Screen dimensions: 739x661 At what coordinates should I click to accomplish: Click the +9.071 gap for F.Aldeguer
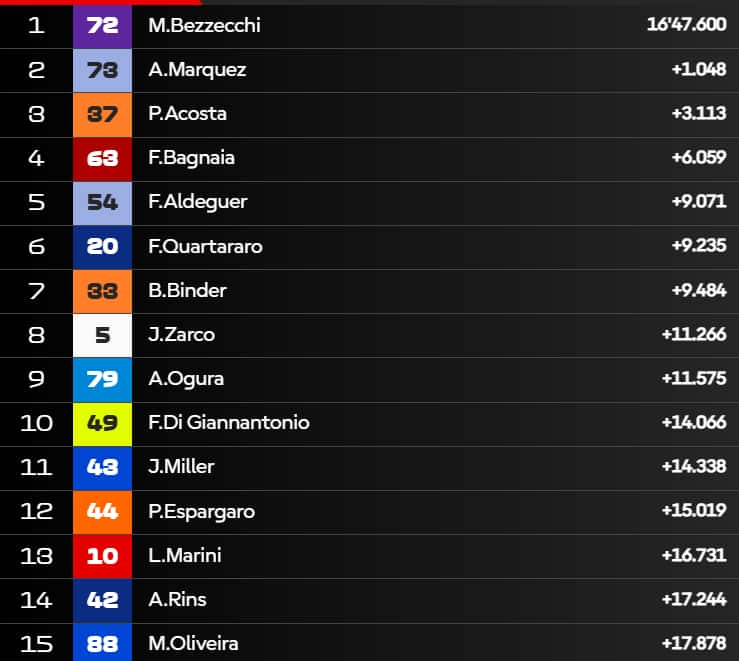[x=699, y=202]
